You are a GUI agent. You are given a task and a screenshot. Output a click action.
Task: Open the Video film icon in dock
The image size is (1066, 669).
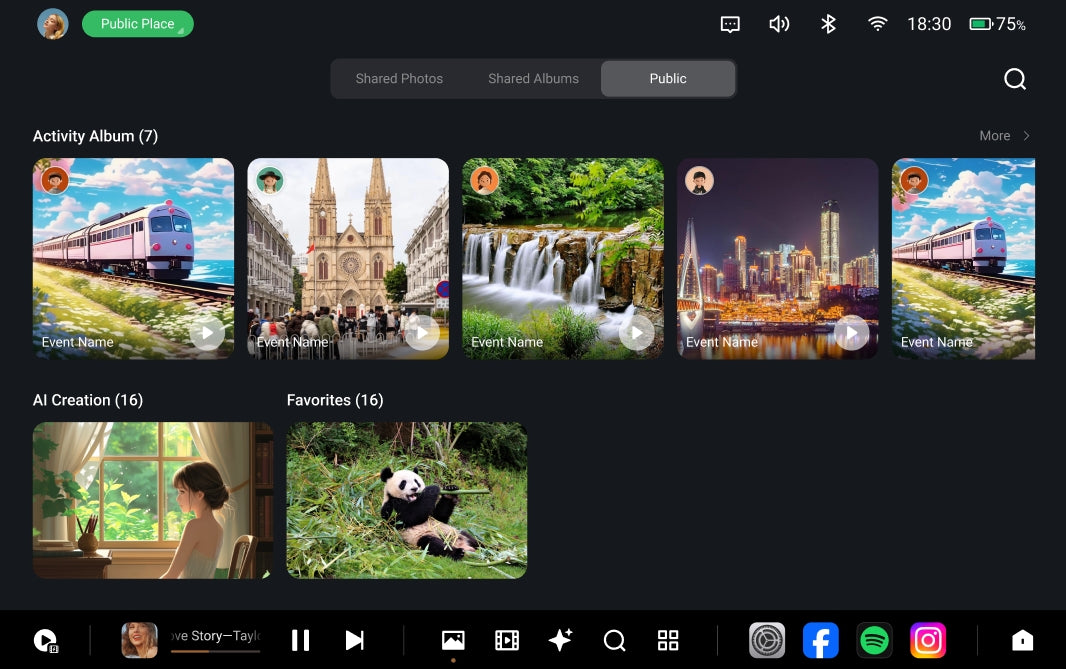[506, 640]
